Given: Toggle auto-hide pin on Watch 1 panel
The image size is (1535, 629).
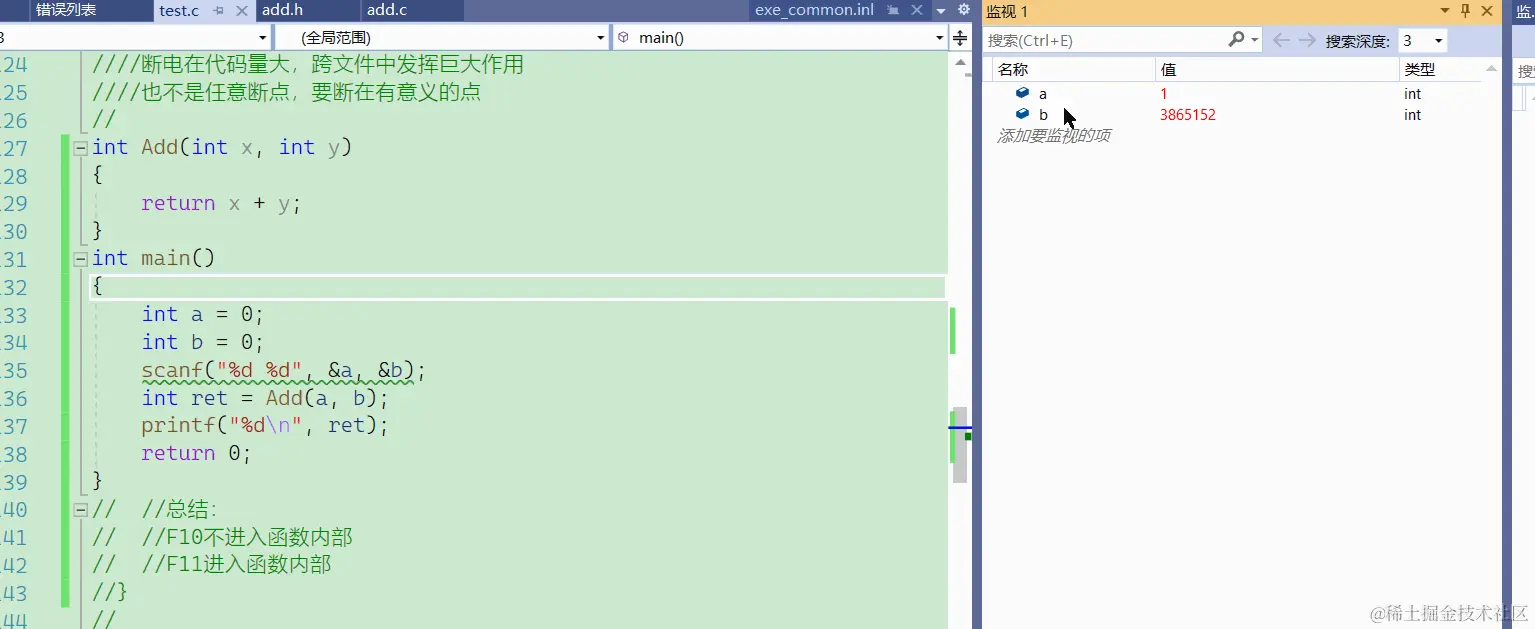Looking at the screenshot, I should coord(1466,11).
